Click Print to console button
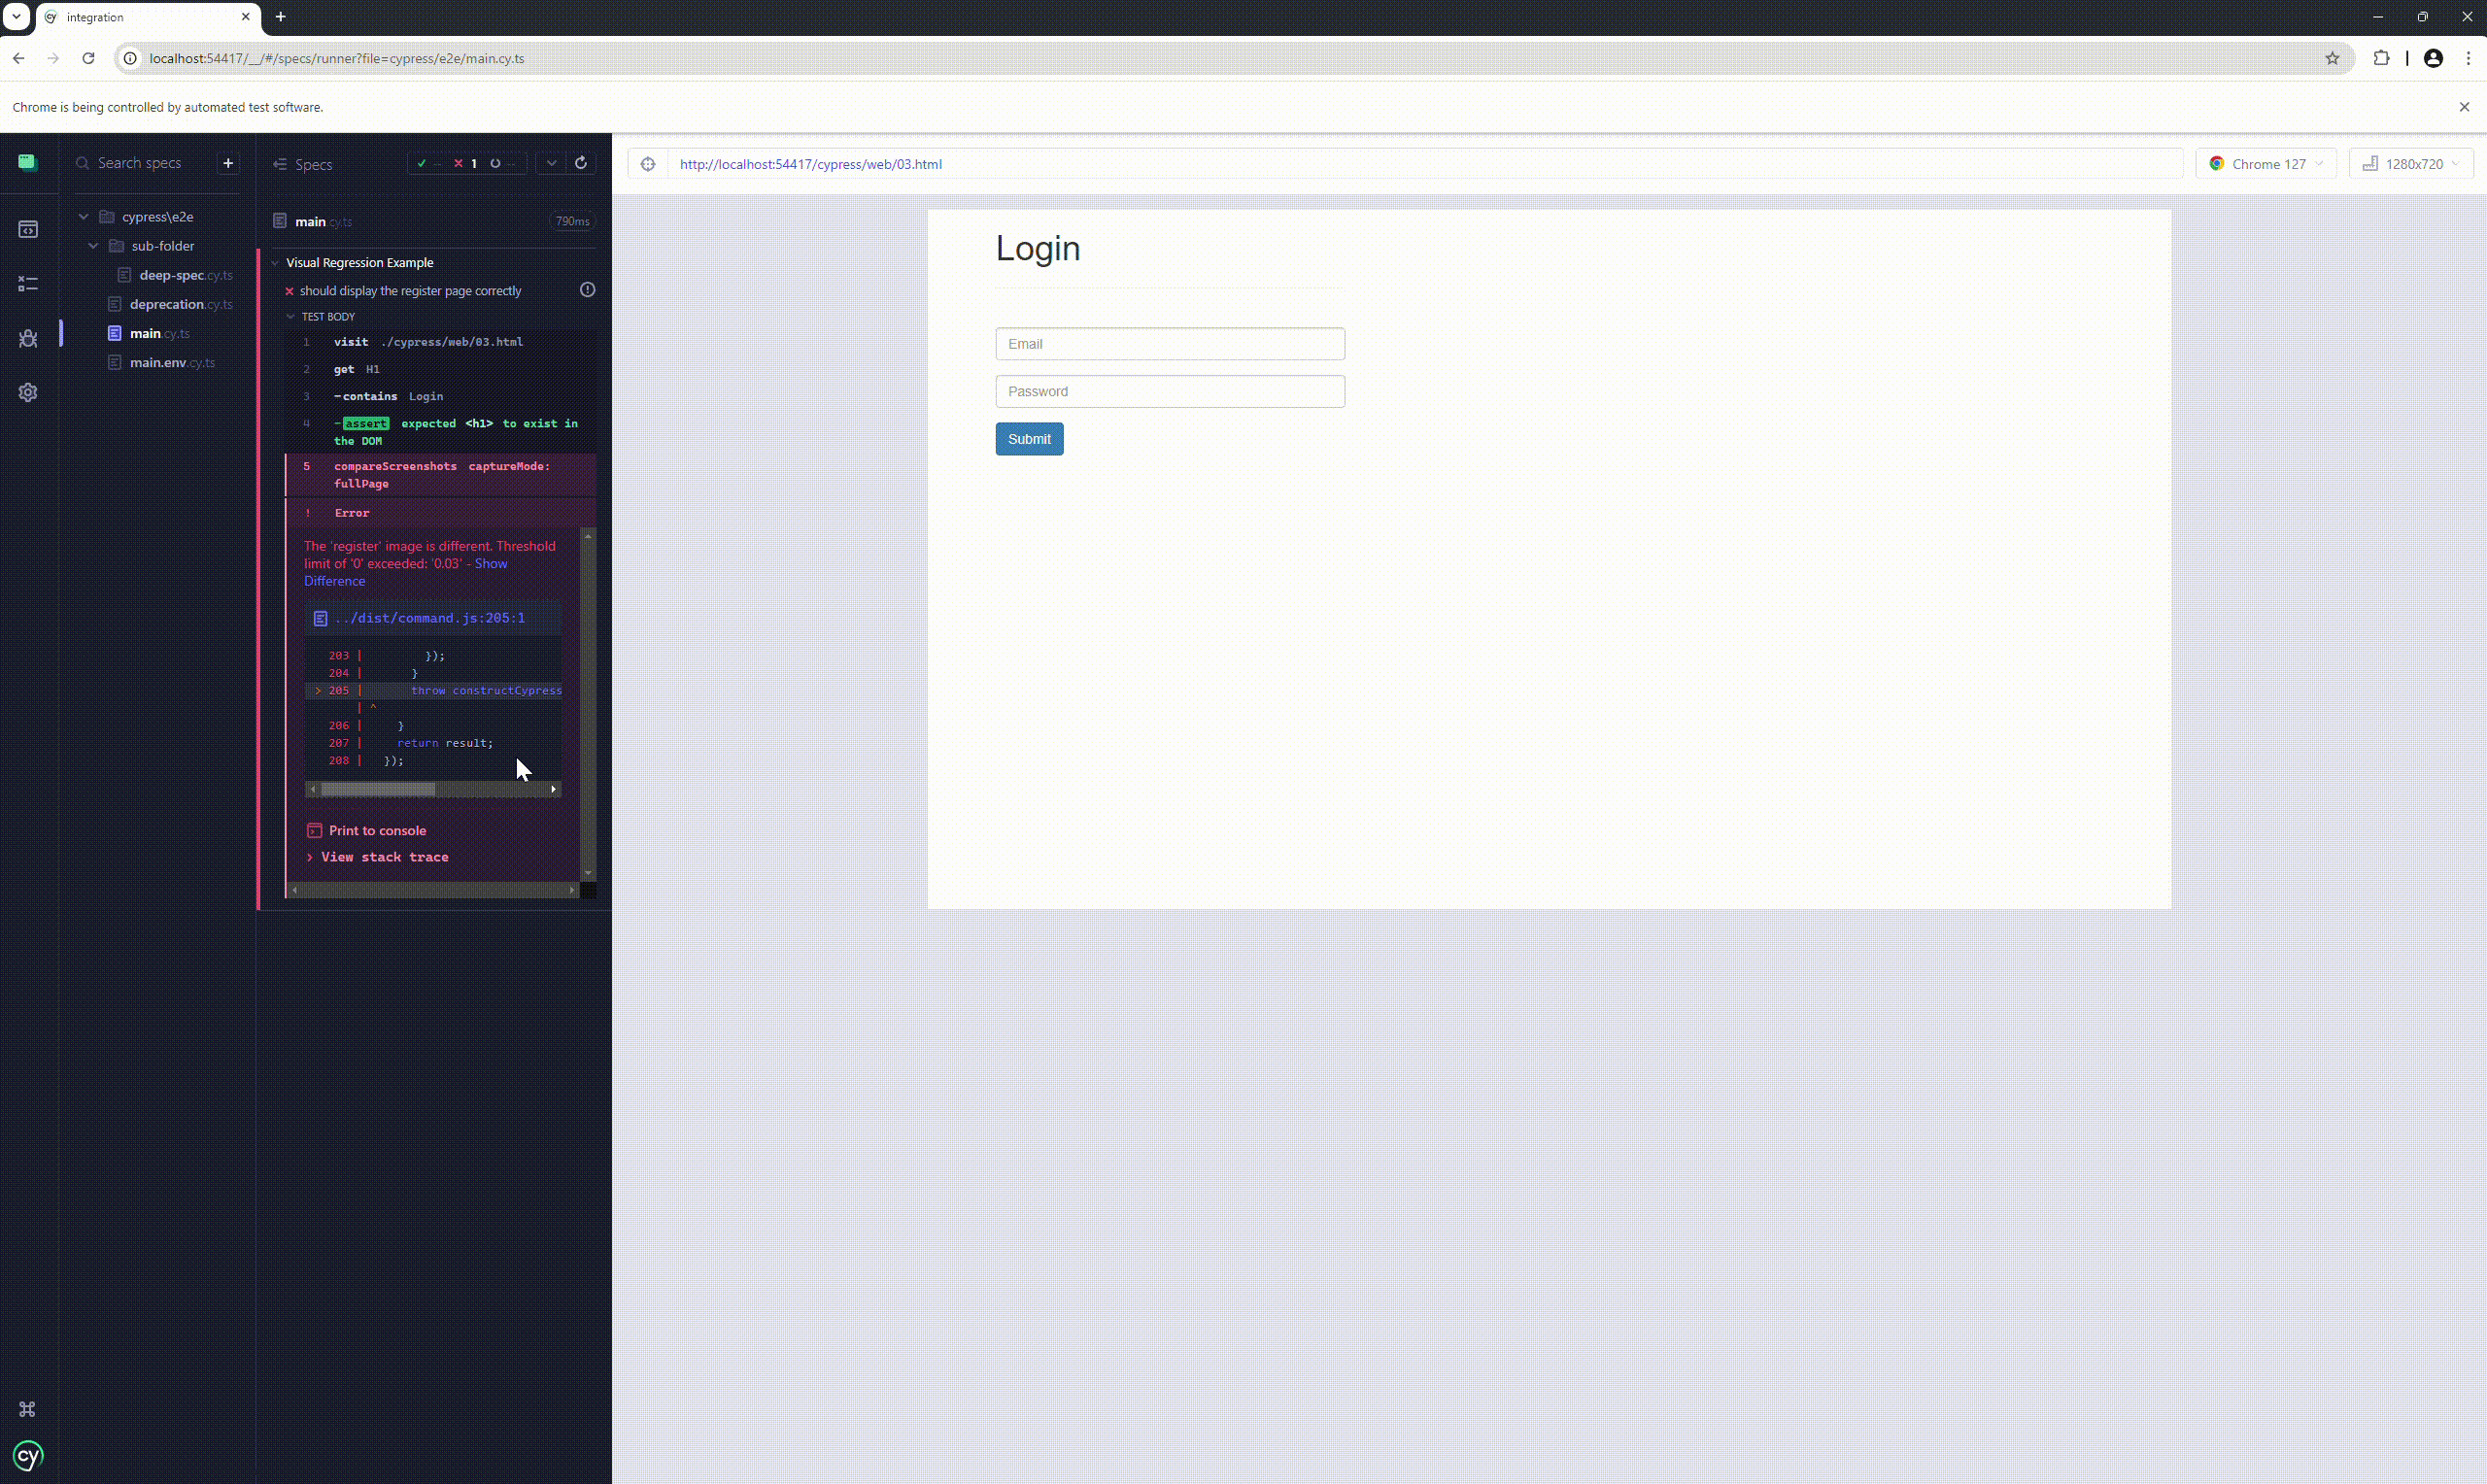Viewport: 2487px width, 1484px height. pos(376,831)
